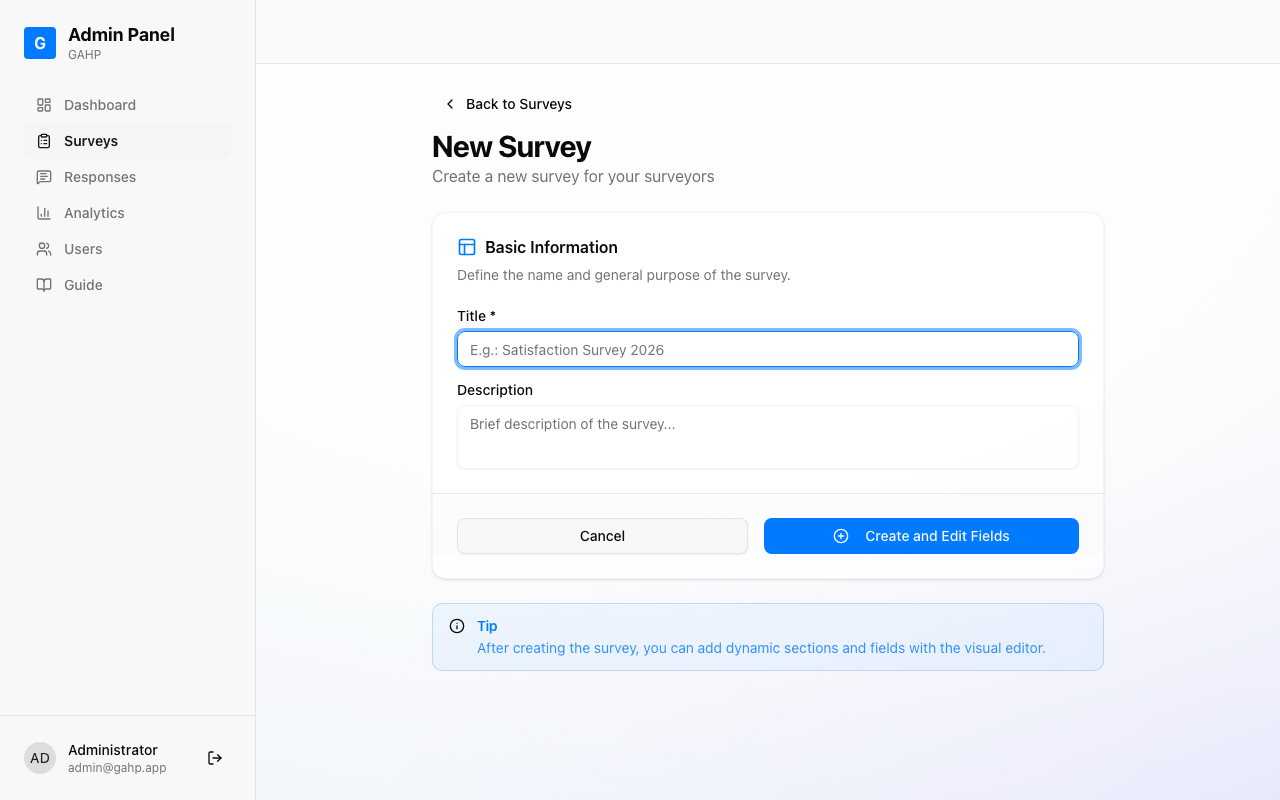Click the plus icon inside Create button
Viewport: 1280px width, 800px height.
tap(840, 536)
